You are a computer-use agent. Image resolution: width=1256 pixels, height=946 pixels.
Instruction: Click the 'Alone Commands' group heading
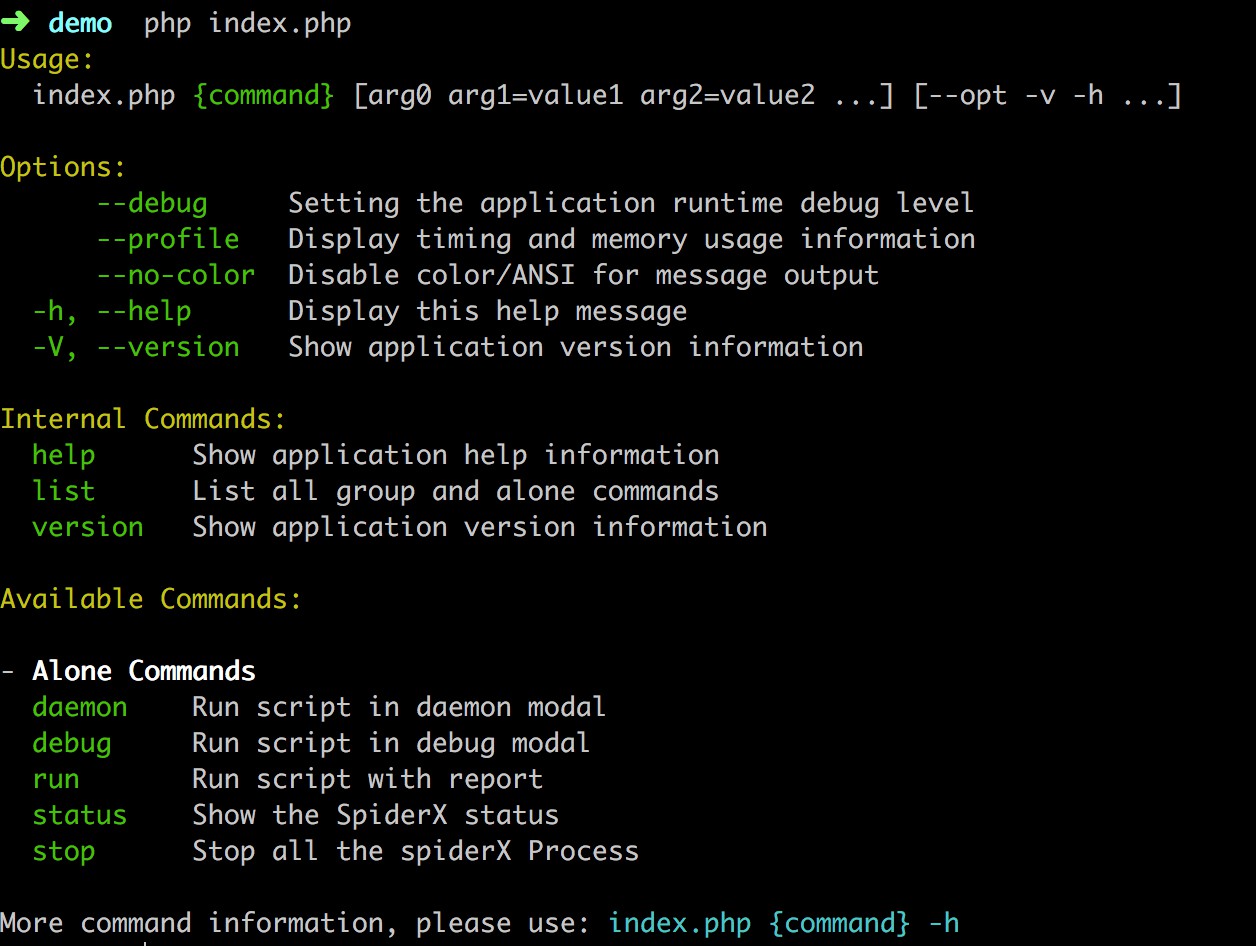point(144,671)
